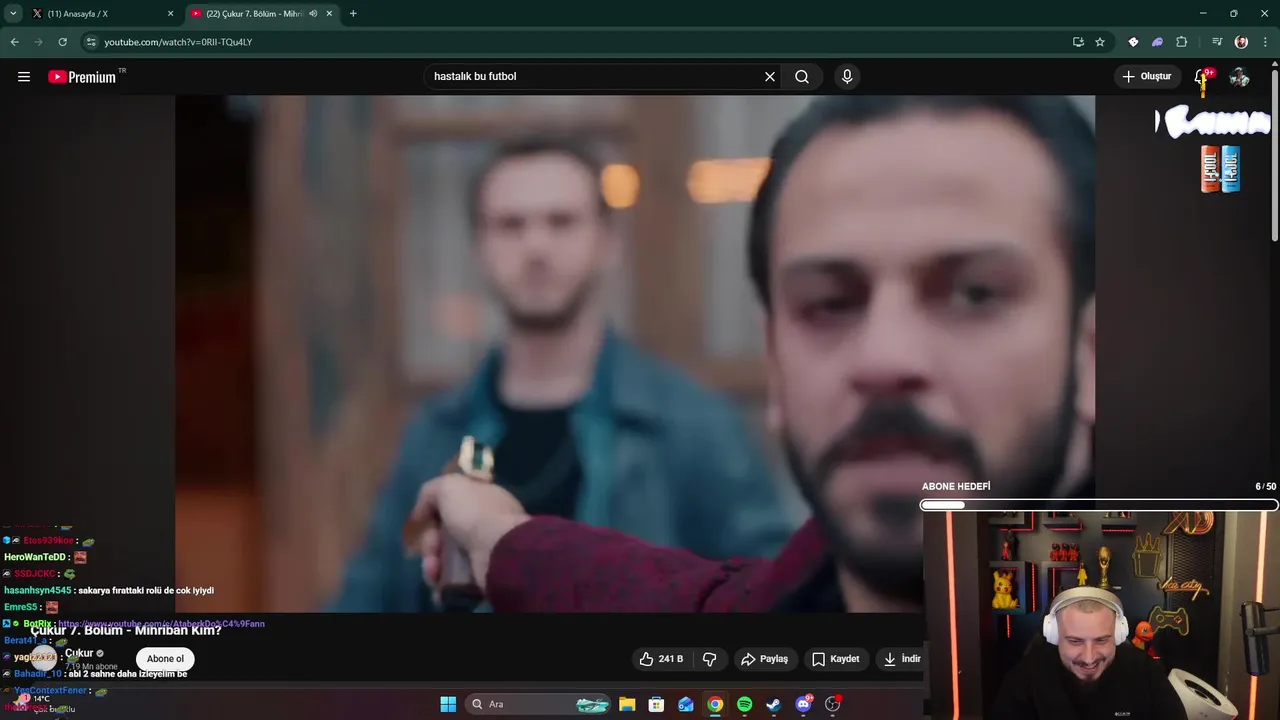Open File Explorer from the taskbar
This screenshot has height=720, width=1280.
click(x=627, y=704)
